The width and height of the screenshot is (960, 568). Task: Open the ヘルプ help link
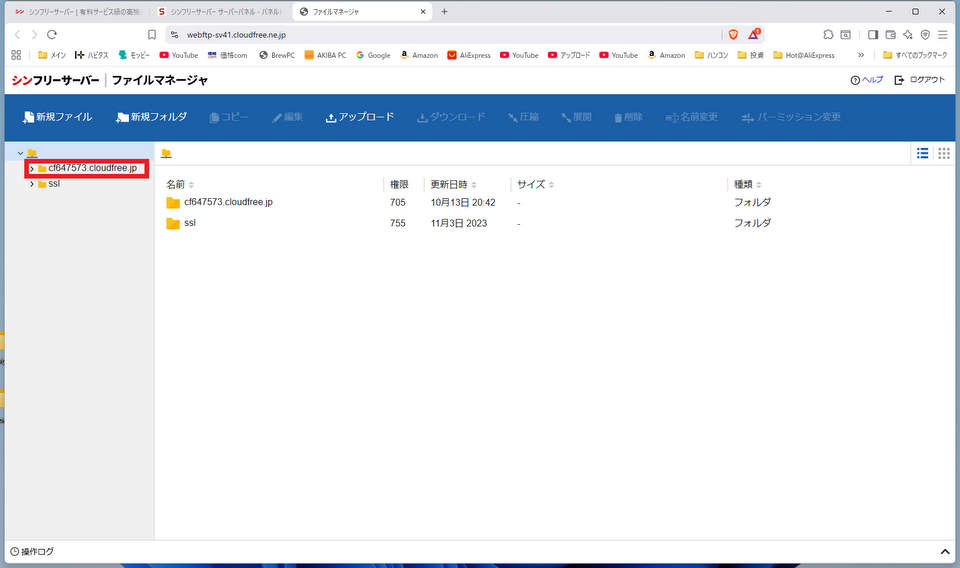(866, 80)
